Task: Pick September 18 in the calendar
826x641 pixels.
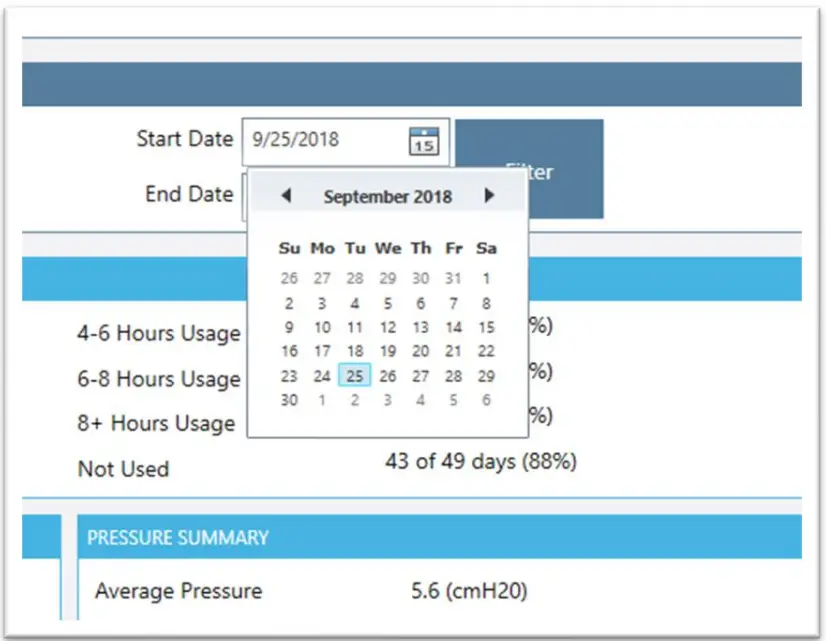Action: [x=355, y=351]
